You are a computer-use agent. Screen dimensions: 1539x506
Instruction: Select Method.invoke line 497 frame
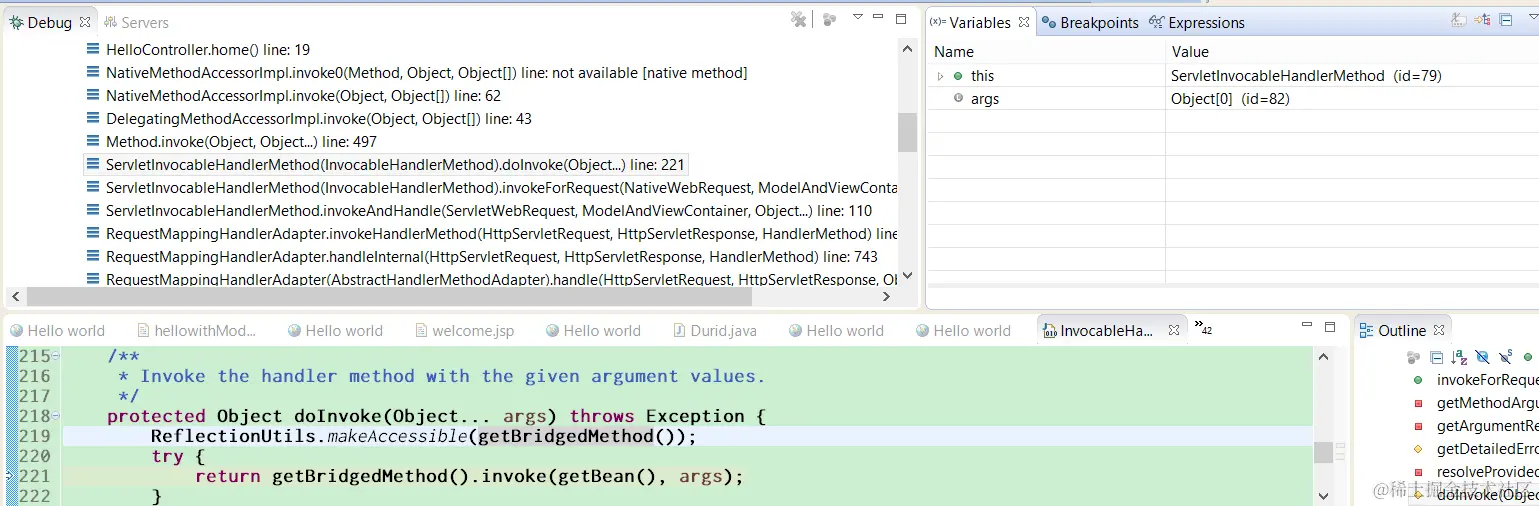click(232, 142)
